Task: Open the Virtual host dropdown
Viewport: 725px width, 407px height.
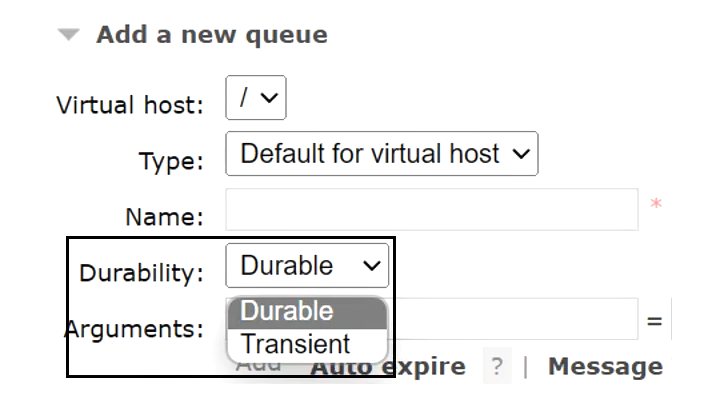Action: [256, 99]
